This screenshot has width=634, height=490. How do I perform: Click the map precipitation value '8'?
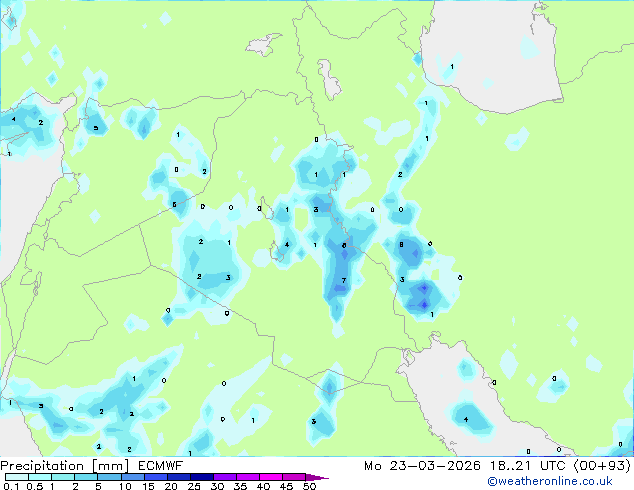(x=401, y=244)
